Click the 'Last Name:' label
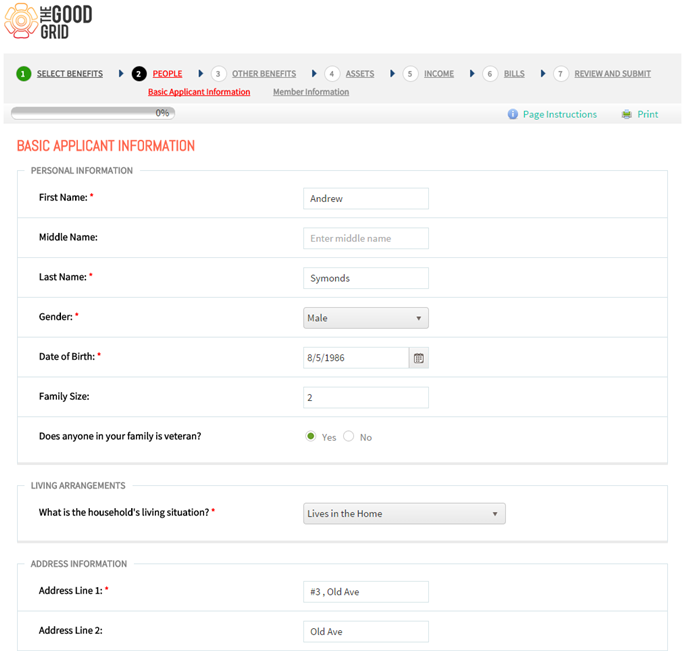Screen dimensions: 683x667 [x=63, y=277]
